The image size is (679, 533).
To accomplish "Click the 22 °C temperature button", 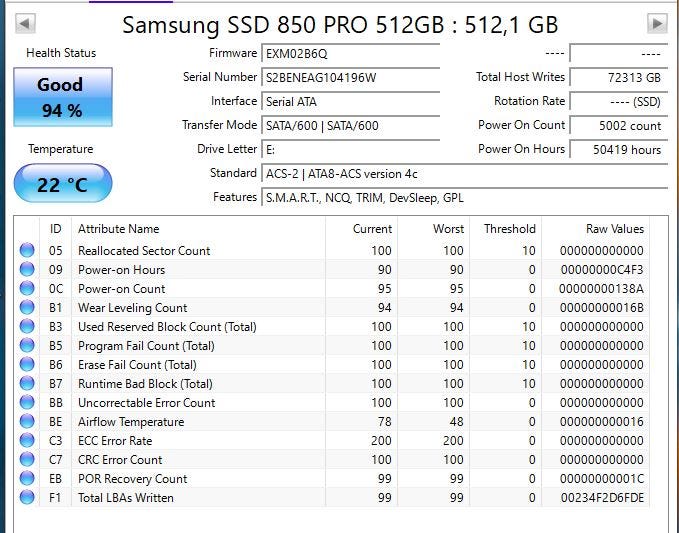I will tap(62, 184).
